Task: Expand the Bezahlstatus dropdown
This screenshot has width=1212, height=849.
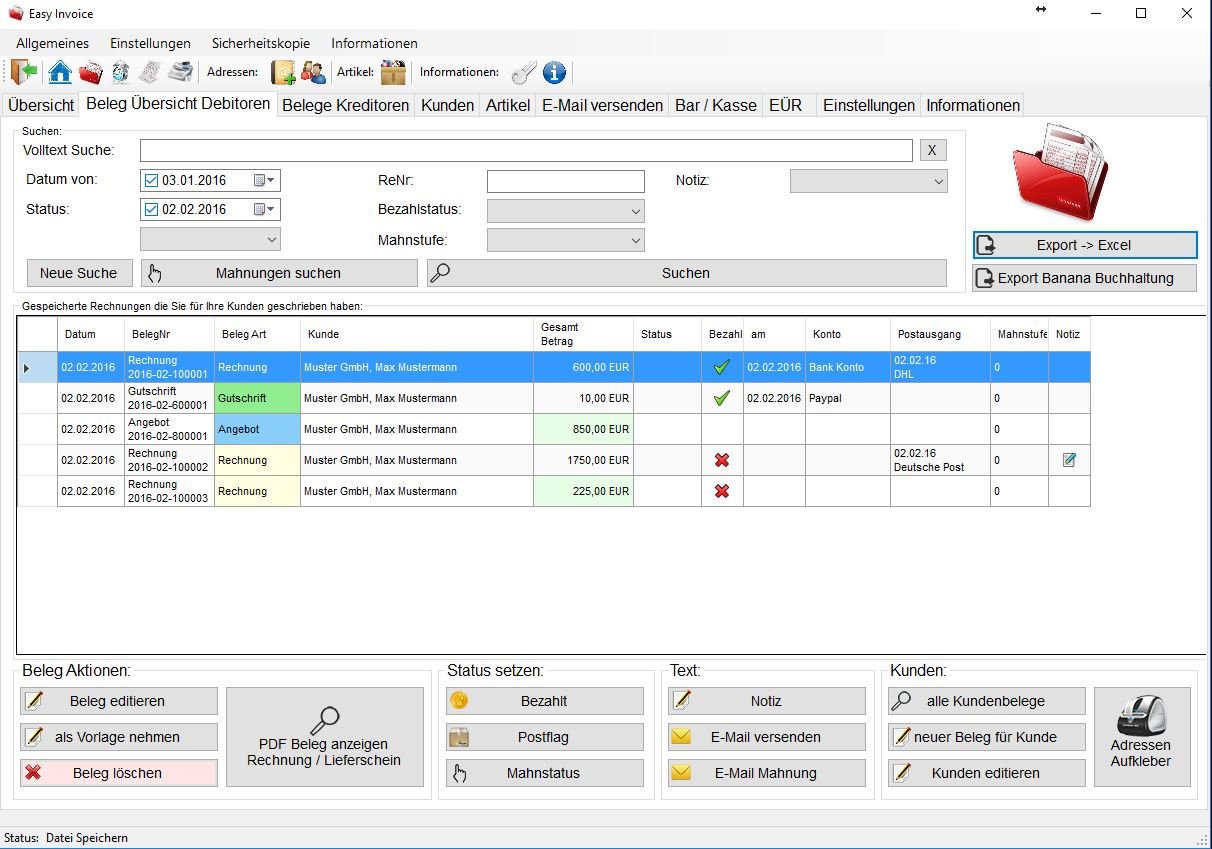Action: (566, 211)
